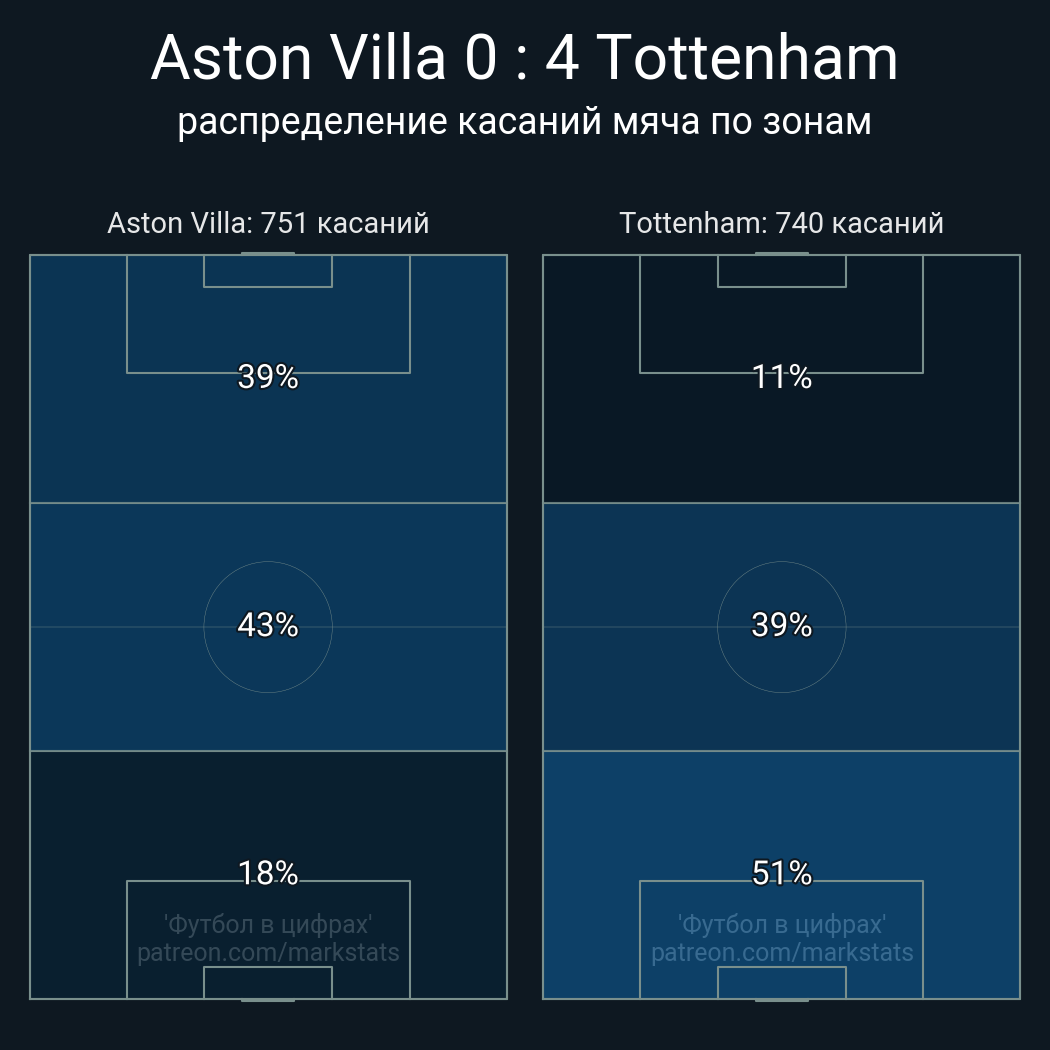The width and height of the screenshot is (1050, 1050).
Task: Click the Aston Villa 18% defensive zone label
Action: (268, 873)
